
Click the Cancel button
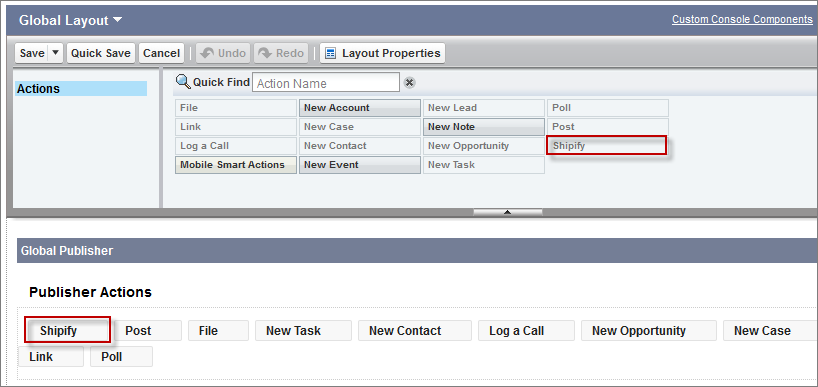coord(161,53)
